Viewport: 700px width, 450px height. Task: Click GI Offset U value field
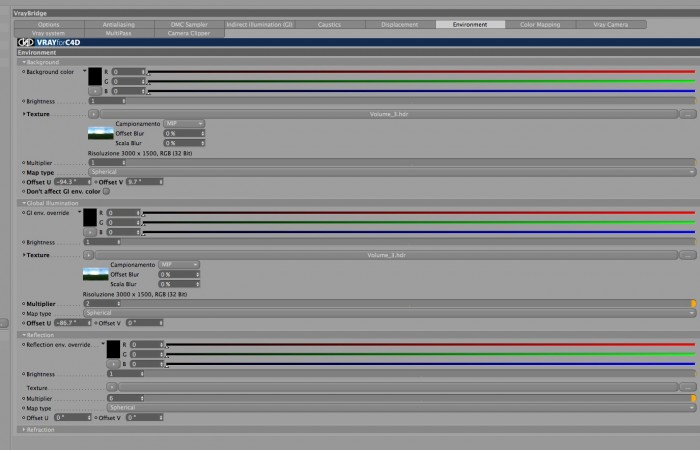tap(73, 323)
